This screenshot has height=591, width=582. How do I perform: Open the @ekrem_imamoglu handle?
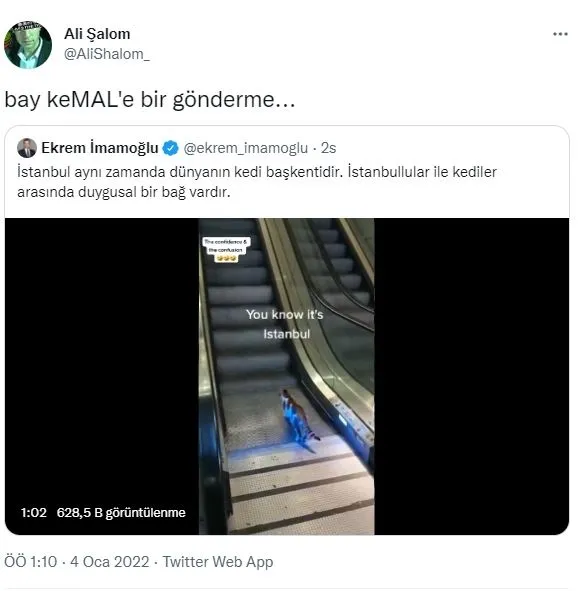point(246,148)
